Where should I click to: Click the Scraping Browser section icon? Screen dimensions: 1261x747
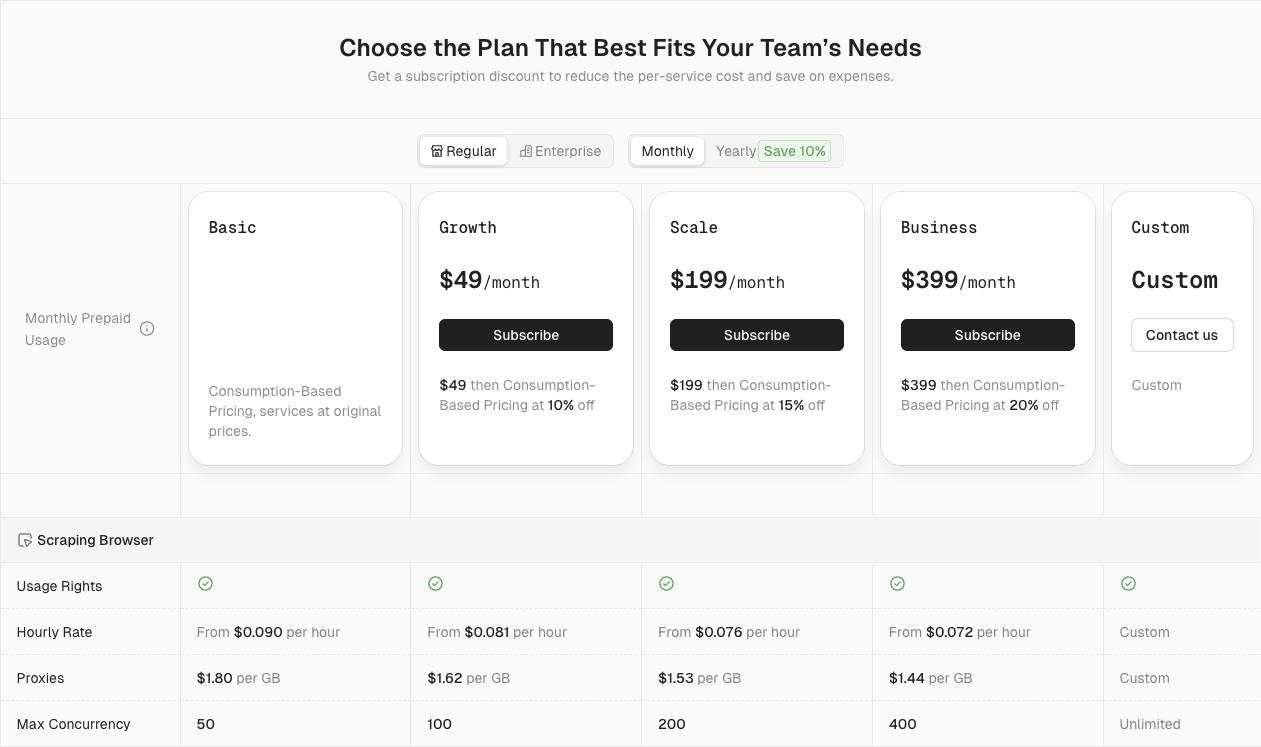pos(25,540)
